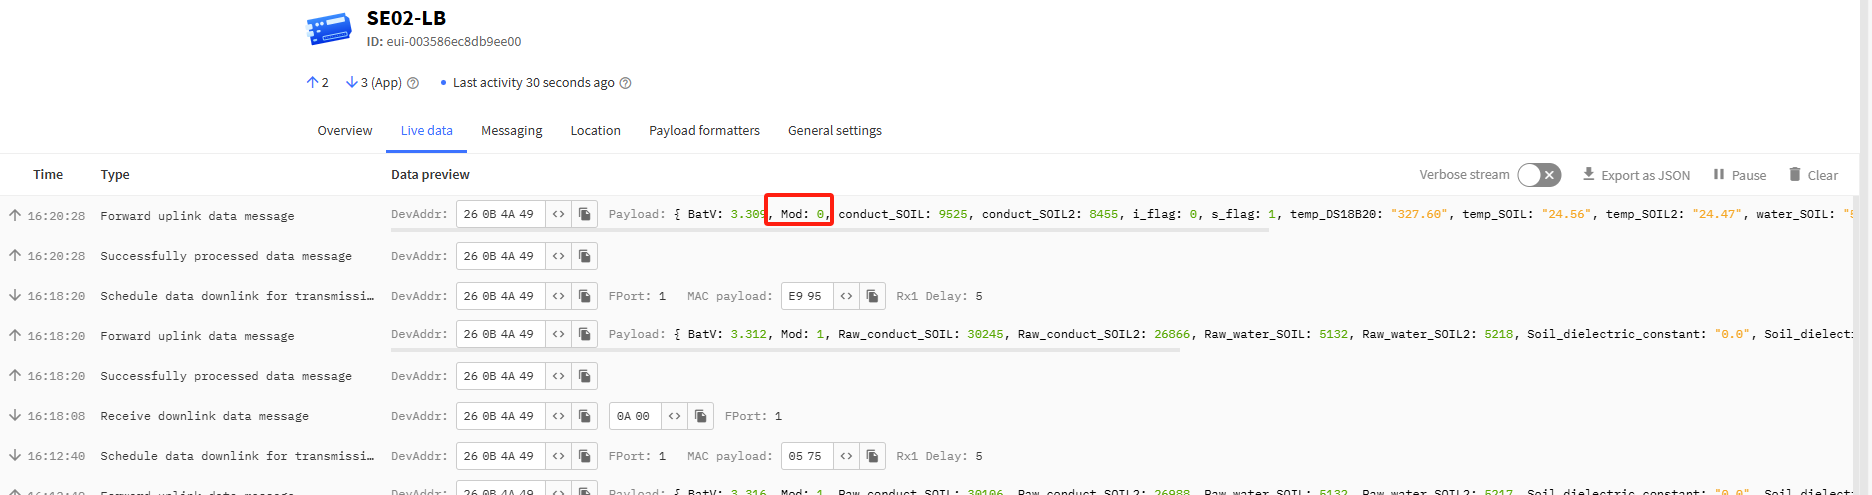The height and width of the screenshot is (495, 1872).
Task: Toggle hex view for DevAddr in 16:20:28 Forward uplink row
Action: point(558,214)
